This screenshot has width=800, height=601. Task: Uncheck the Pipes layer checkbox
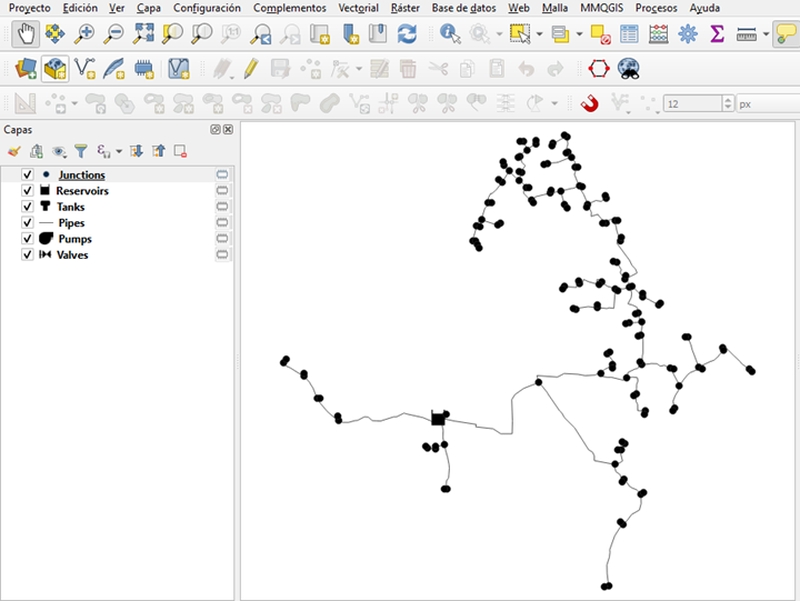pyautogui.click(x=27, y=223)
